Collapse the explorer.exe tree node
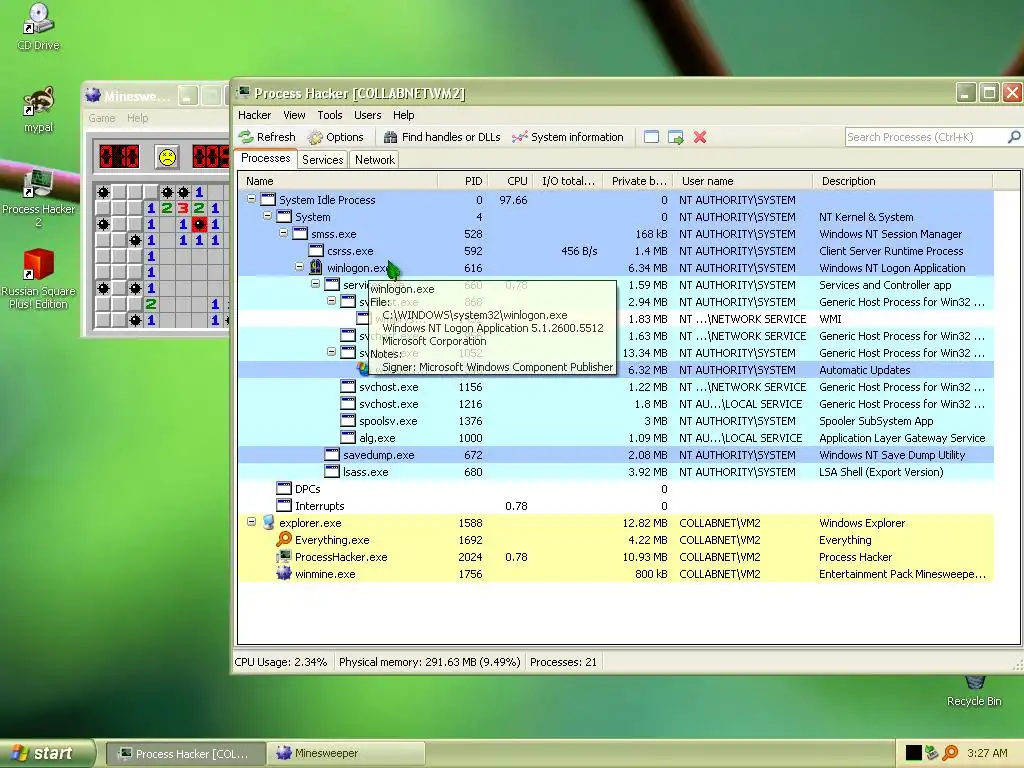Image resolution: width=1024 pixels, height=768 pixels. tap(251, 522)
